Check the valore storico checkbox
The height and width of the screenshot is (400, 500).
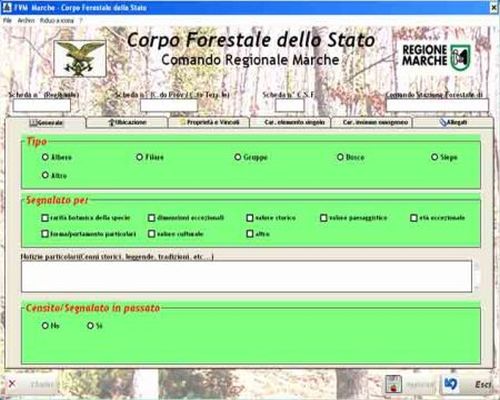point(250,218)
